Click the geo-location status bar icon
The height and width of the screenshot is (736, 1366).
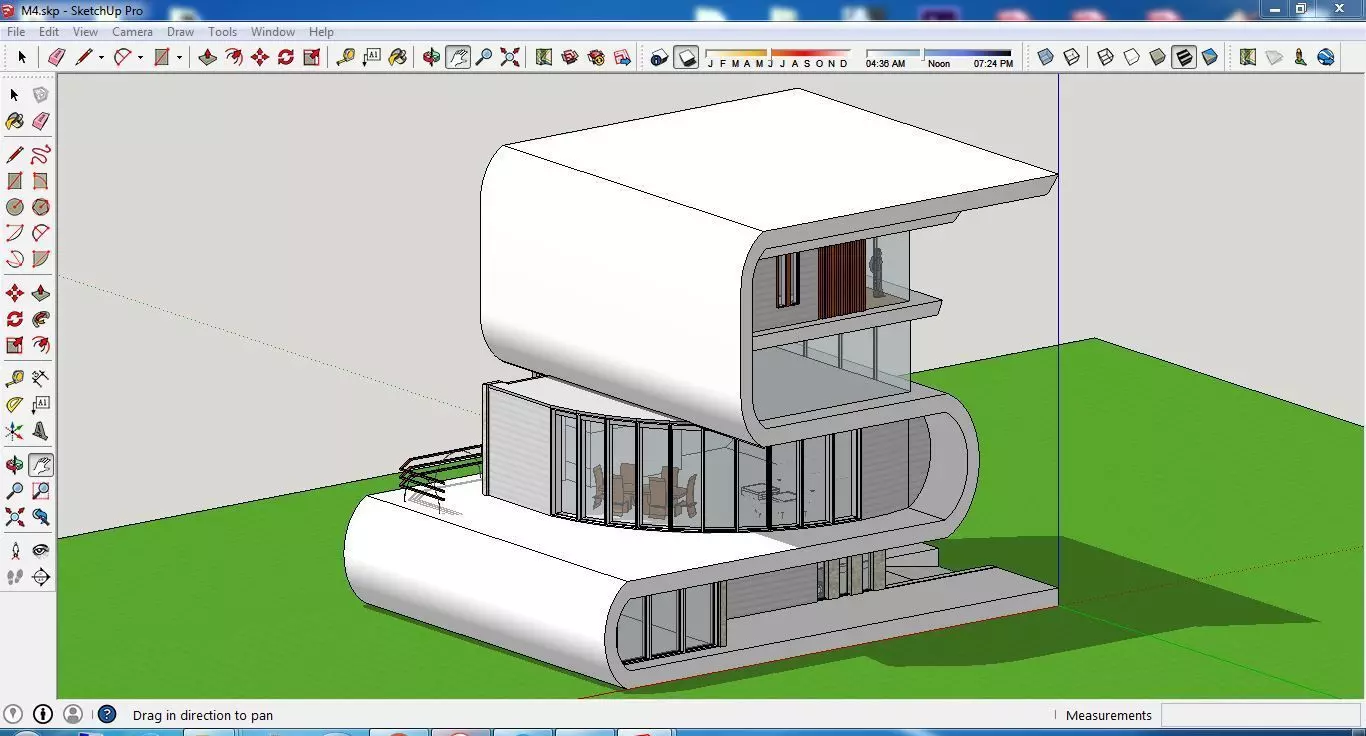(14, 714)
